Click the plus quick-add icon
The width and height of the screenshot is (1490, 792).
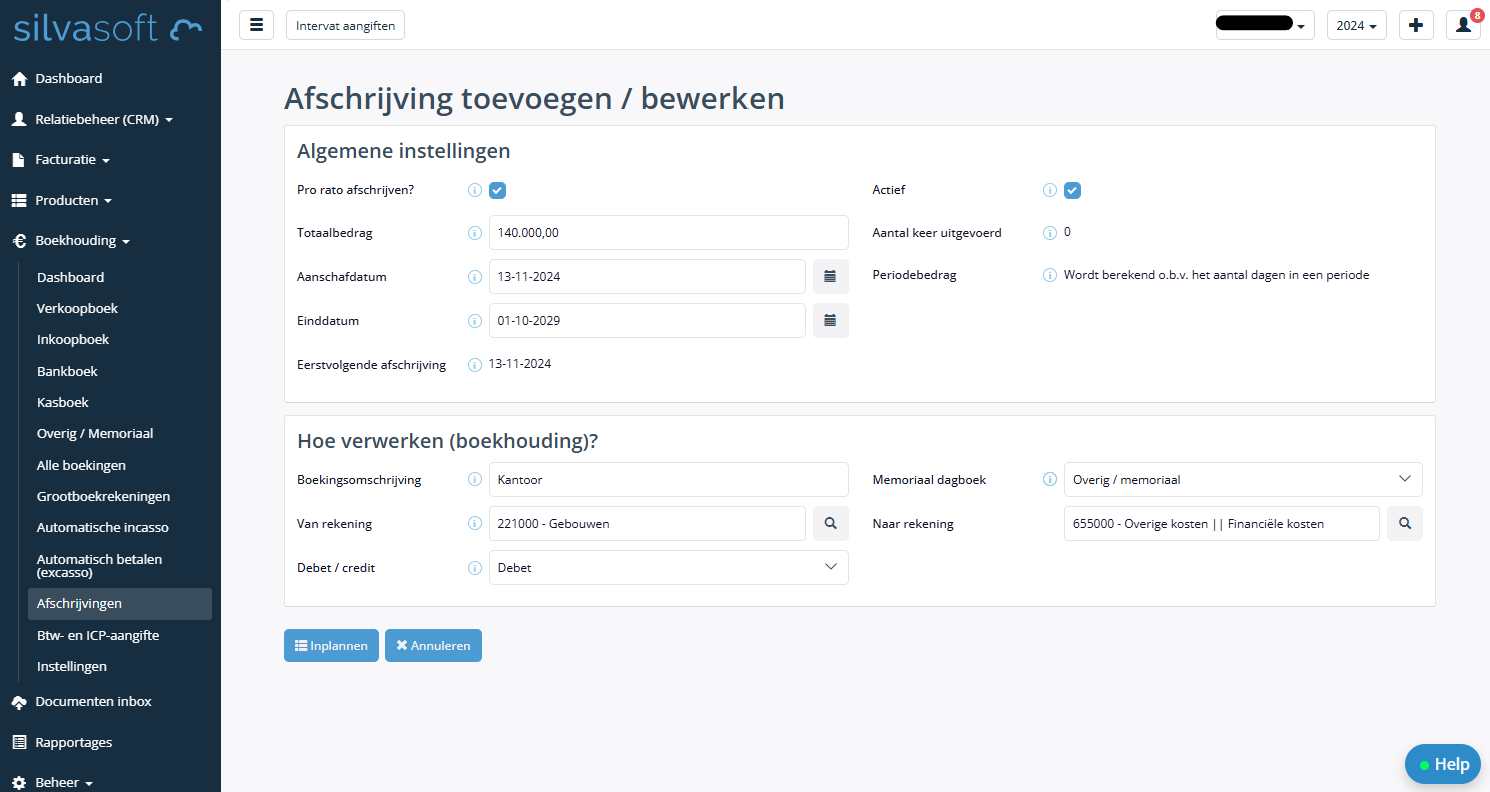[1415, 25]
